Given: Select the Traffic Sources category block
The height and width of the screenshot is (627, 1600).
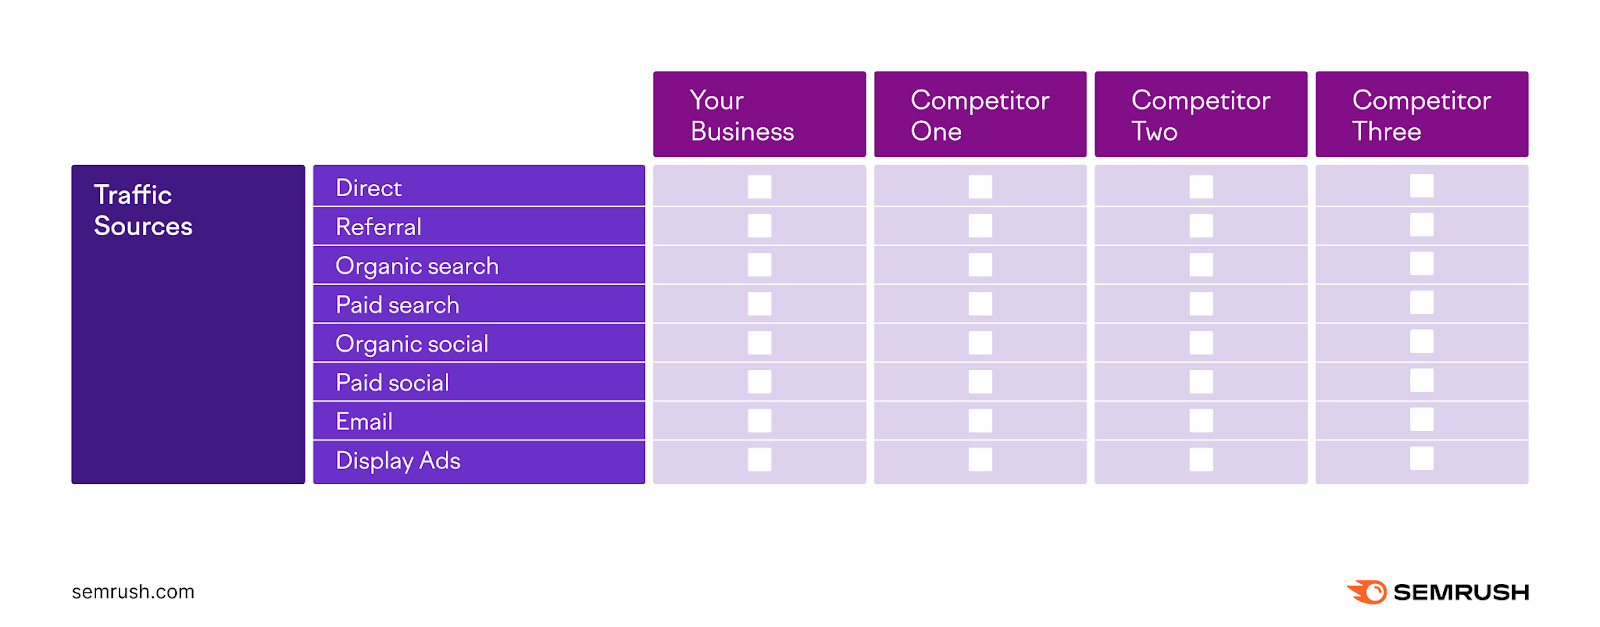Looking at the screenshot, I should (x=188, y=324).
